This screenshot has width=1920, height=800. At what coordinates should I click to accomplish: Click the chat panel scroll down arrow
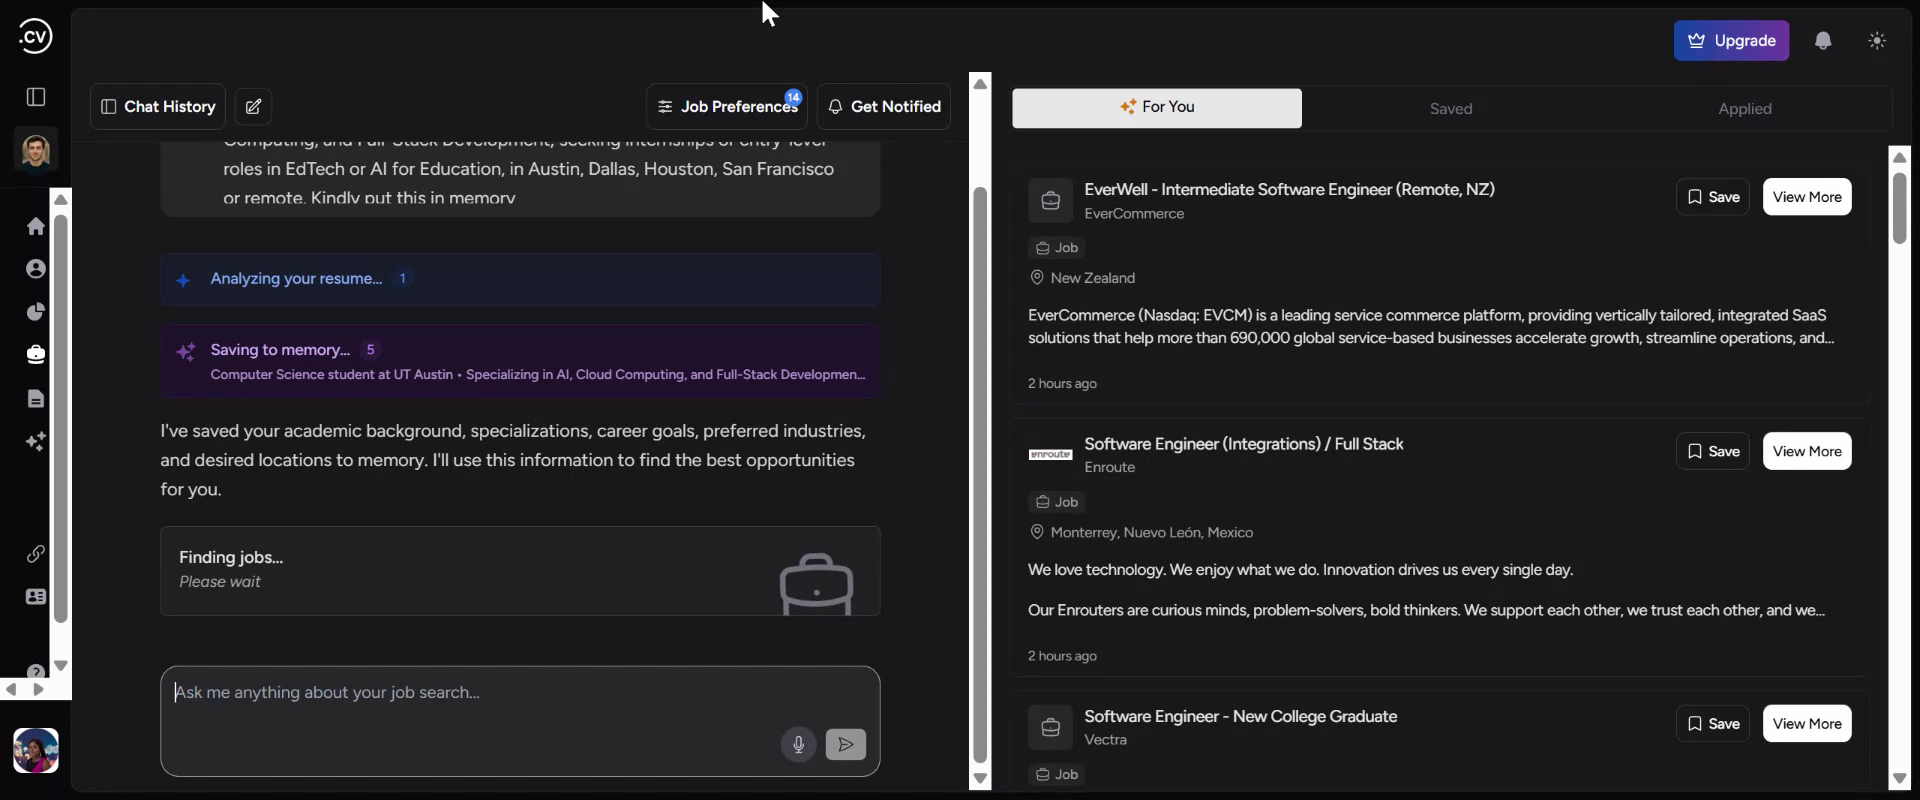pos(980,778)
